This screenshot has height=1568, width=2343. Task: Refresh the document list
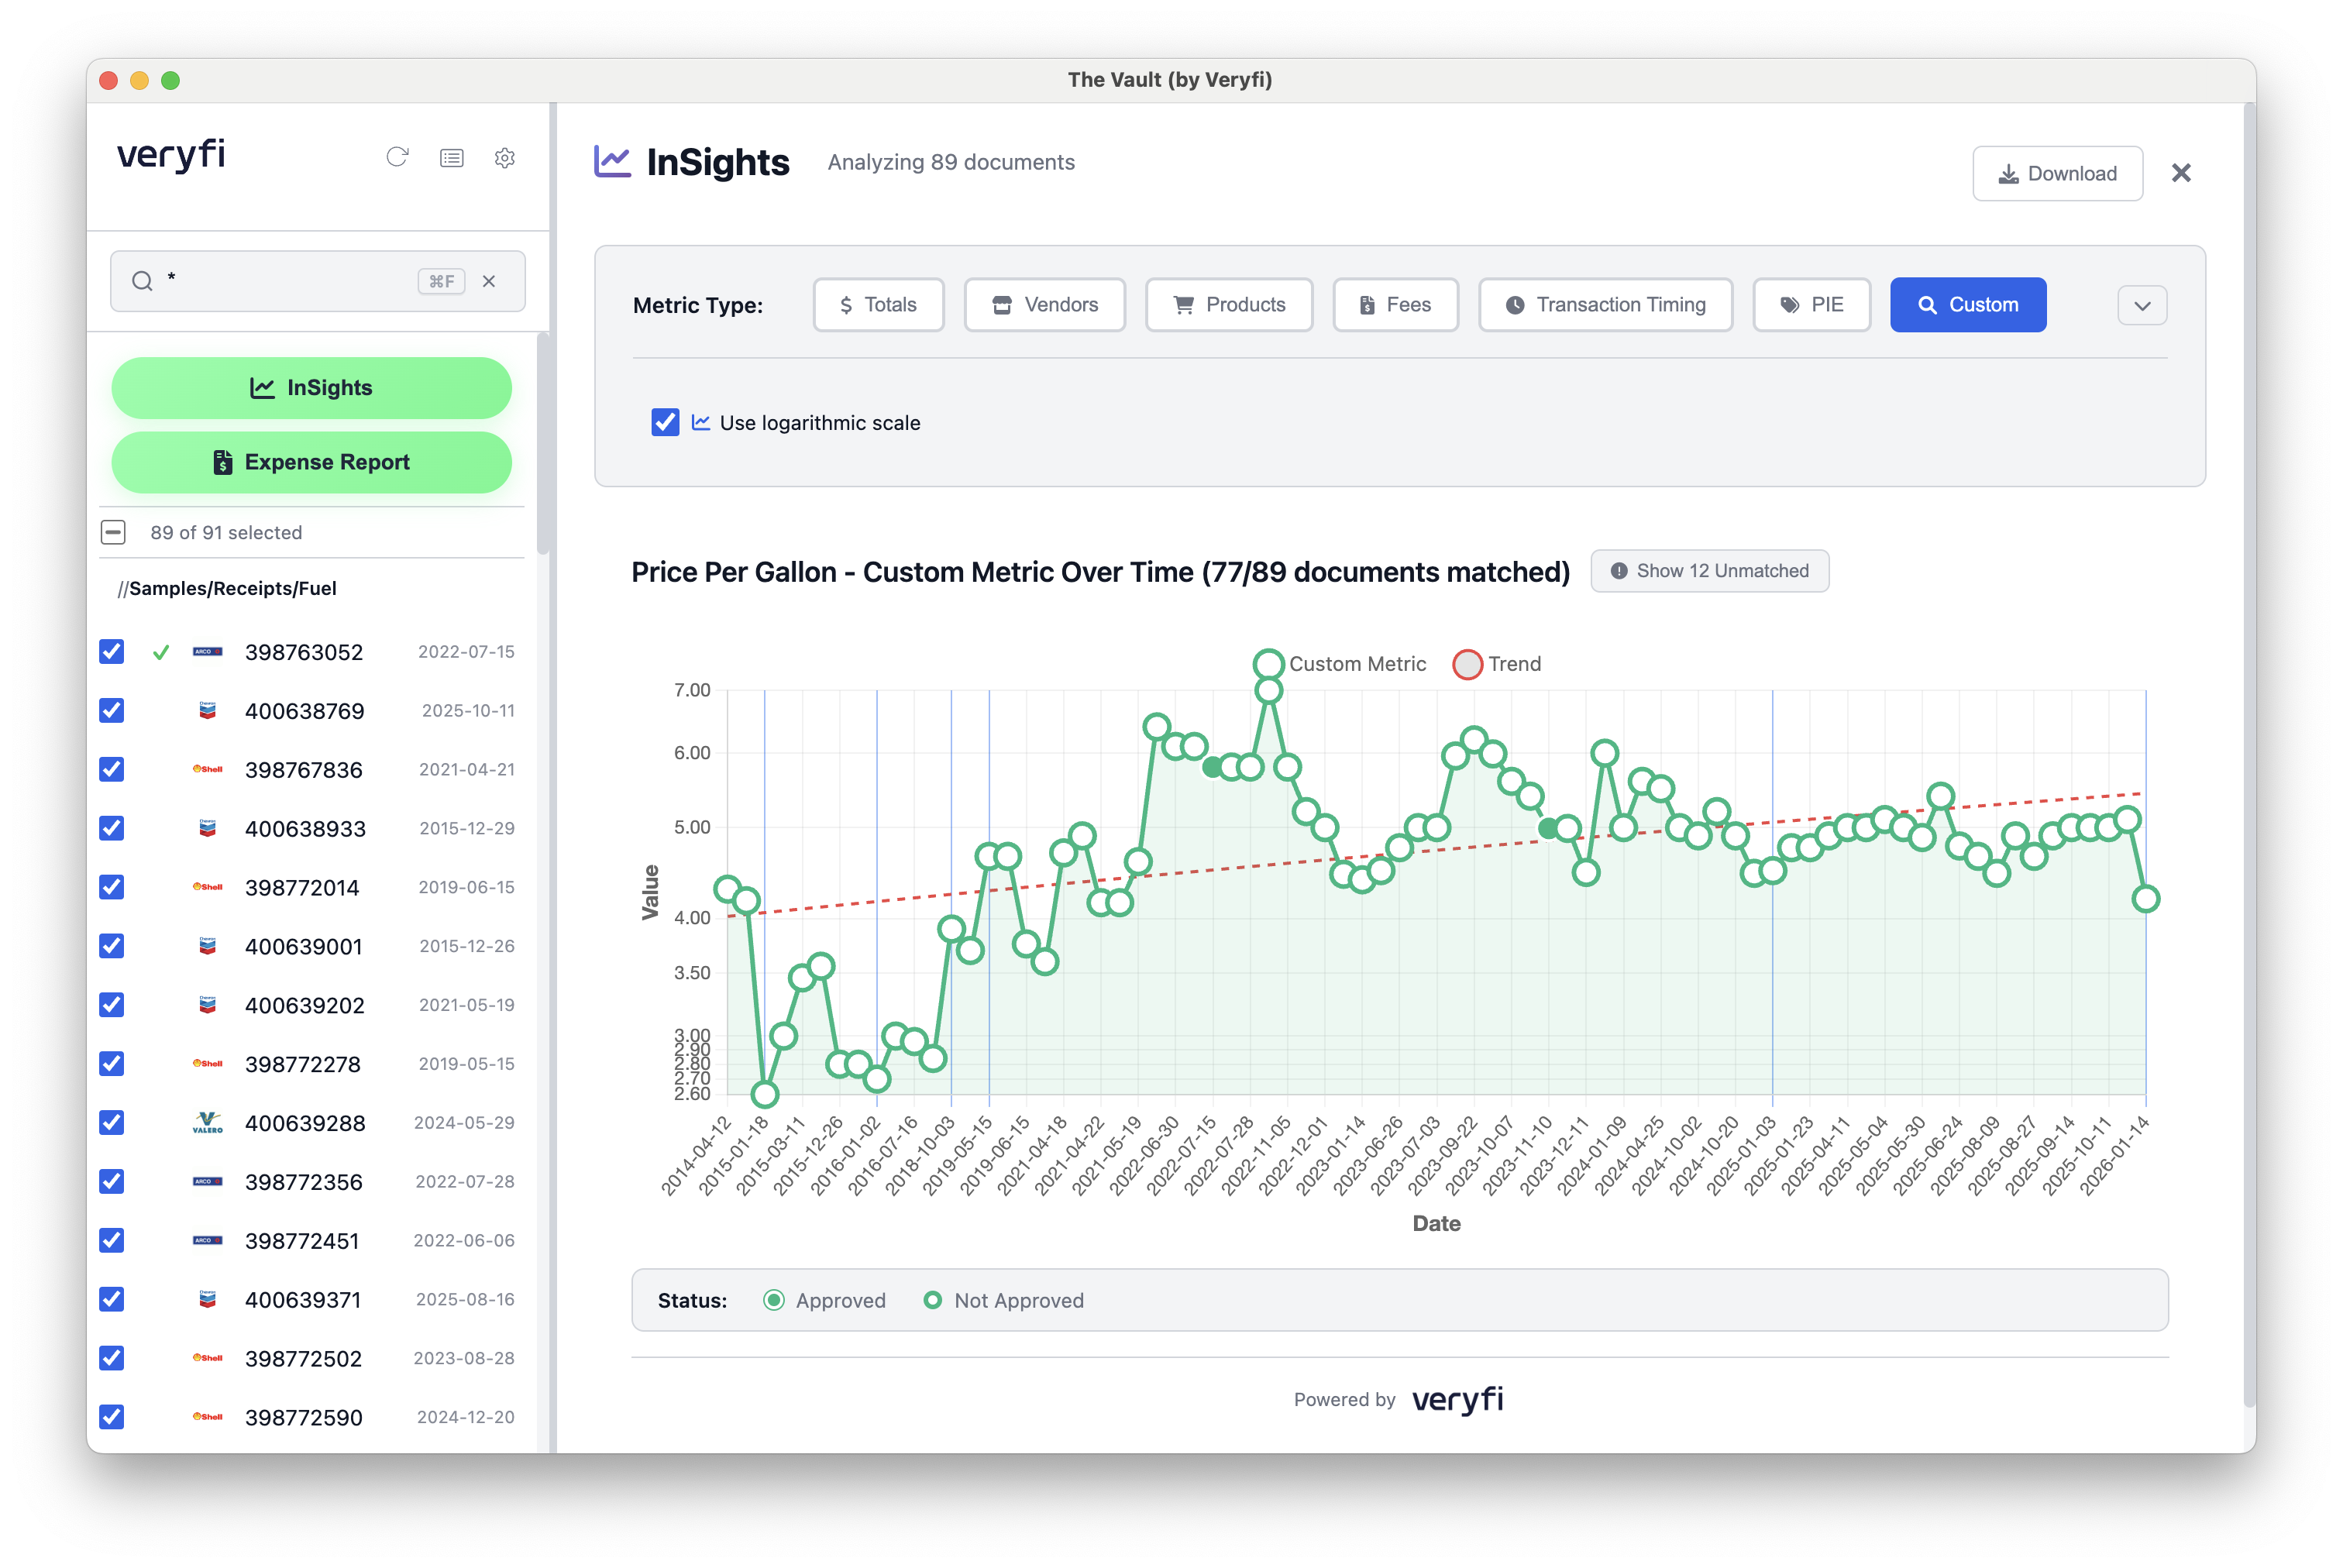(x=397, y=158)
